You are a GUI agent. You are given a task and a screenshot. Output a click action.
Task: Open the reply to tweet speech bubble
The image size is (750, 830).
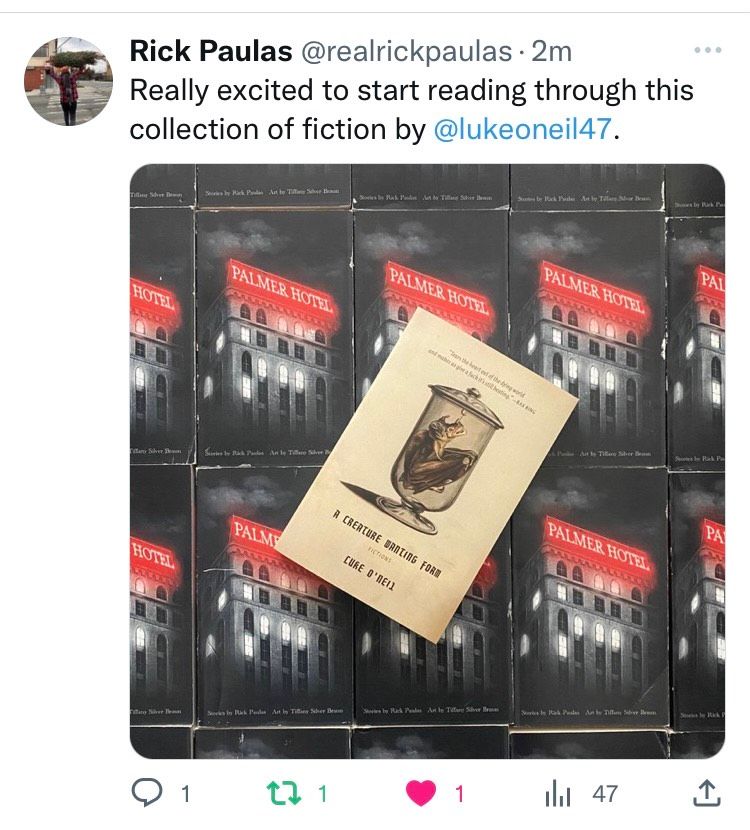[147, 793]
